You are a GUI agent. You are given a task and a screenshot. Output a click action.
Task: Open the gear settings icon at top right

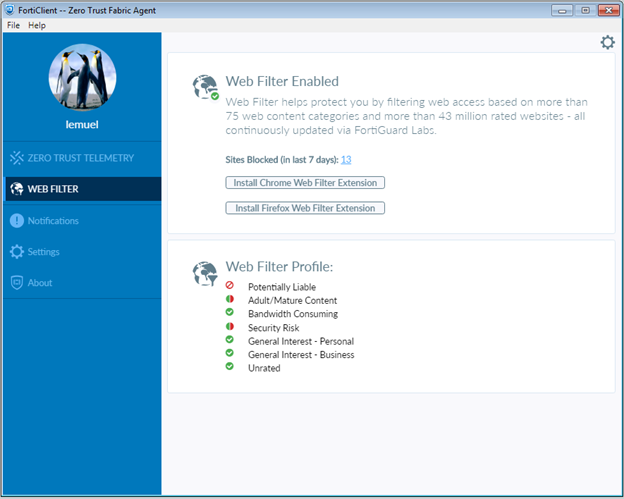point(607,42)
